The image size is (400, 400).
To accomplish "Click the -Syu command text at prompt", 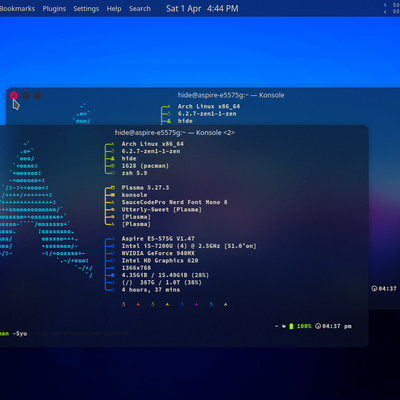I will tap(20, 333).
